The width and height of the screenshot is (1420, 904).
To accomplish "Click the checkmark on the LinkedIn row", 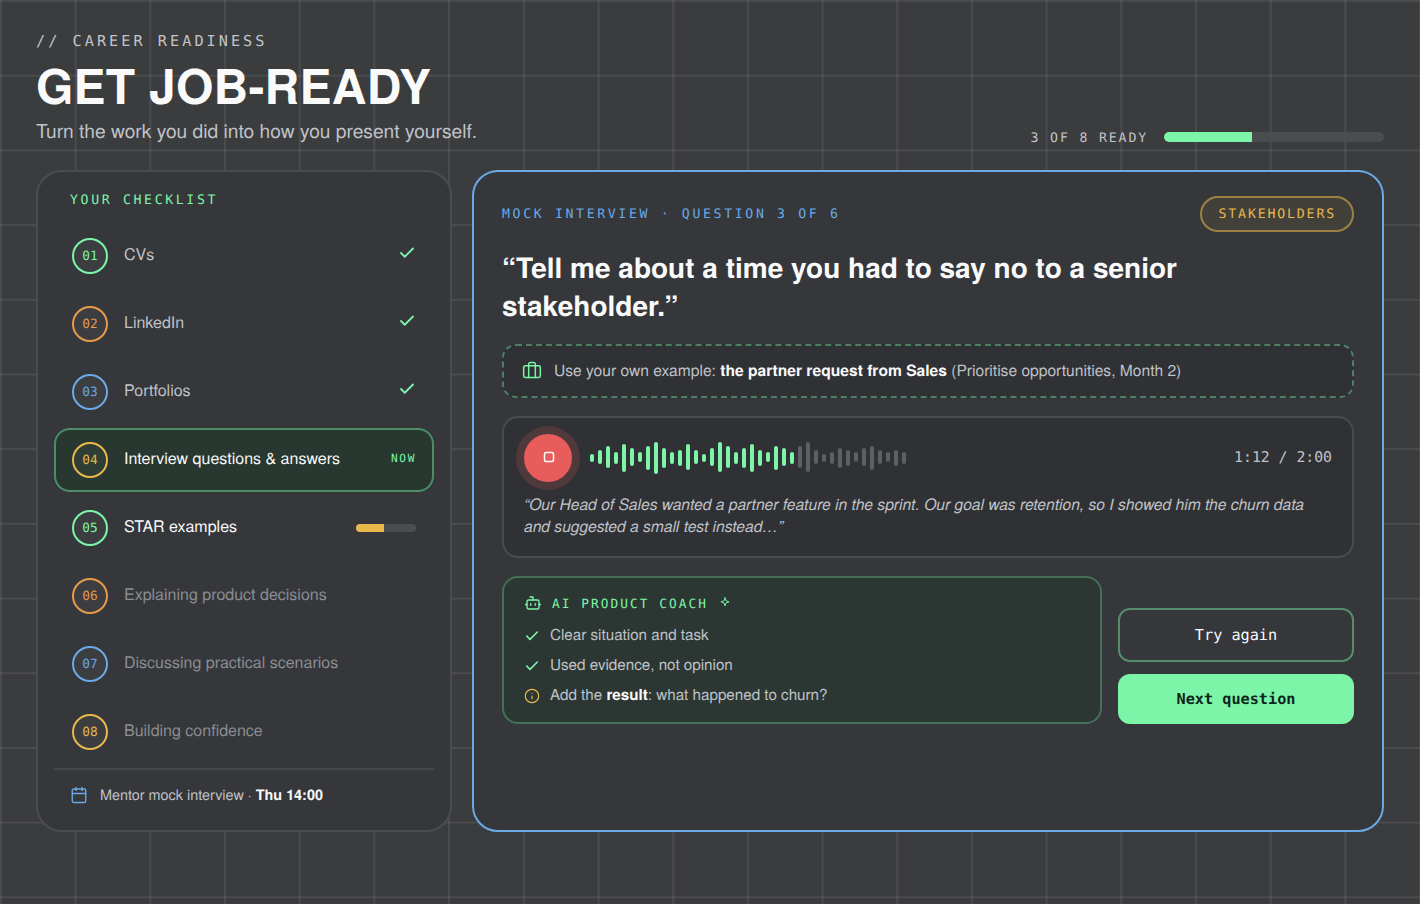I will (x=407, y=321).
